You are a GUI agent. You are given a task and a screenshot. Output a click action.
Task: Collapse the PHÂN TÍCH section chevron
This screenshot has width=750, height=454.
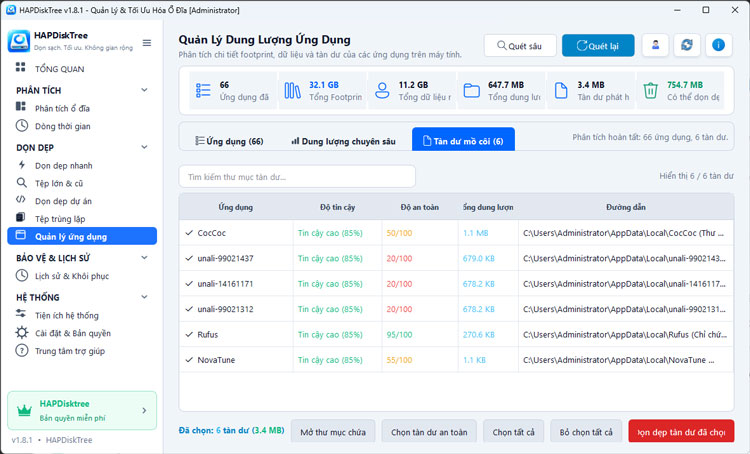[144, 90]
